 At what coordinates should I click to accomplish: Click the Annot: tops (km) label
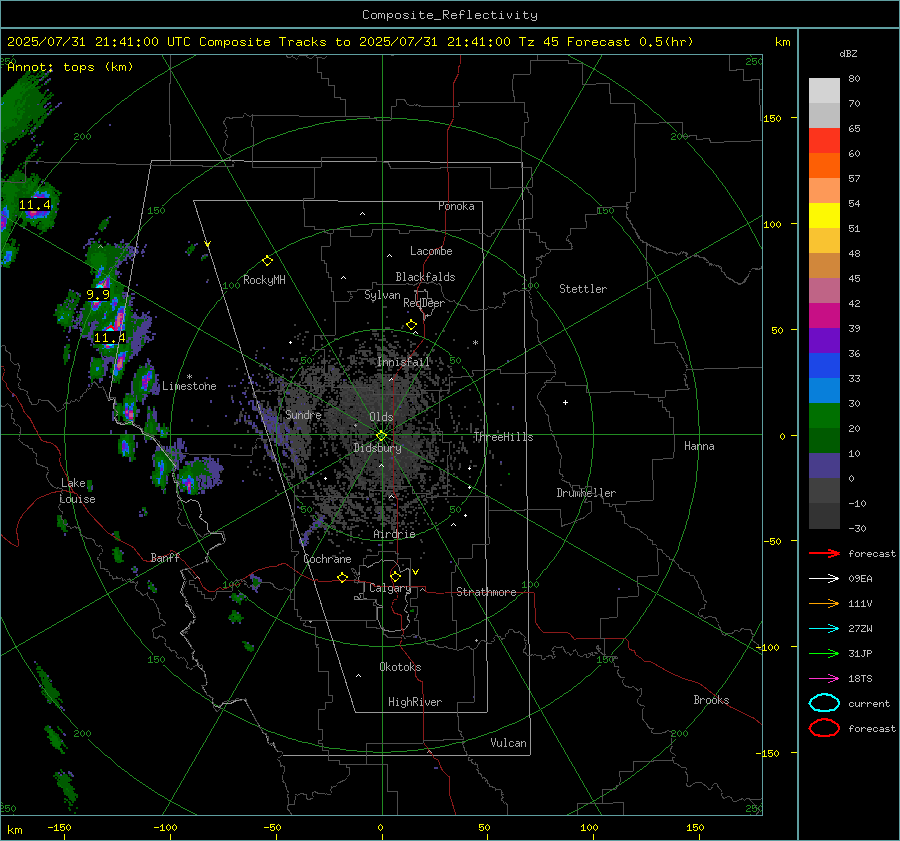point(70,67)
